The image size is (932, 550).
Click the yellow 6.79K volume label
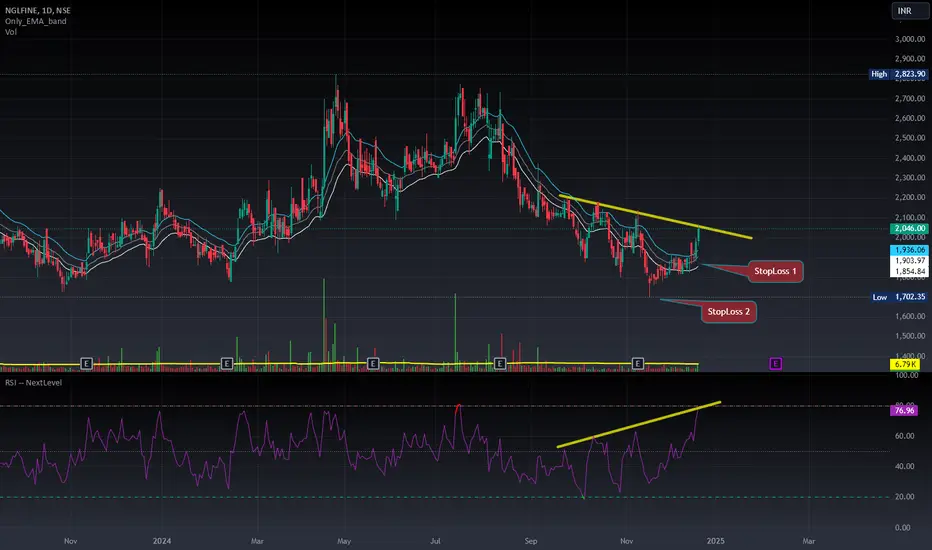[x=905, y=364]
